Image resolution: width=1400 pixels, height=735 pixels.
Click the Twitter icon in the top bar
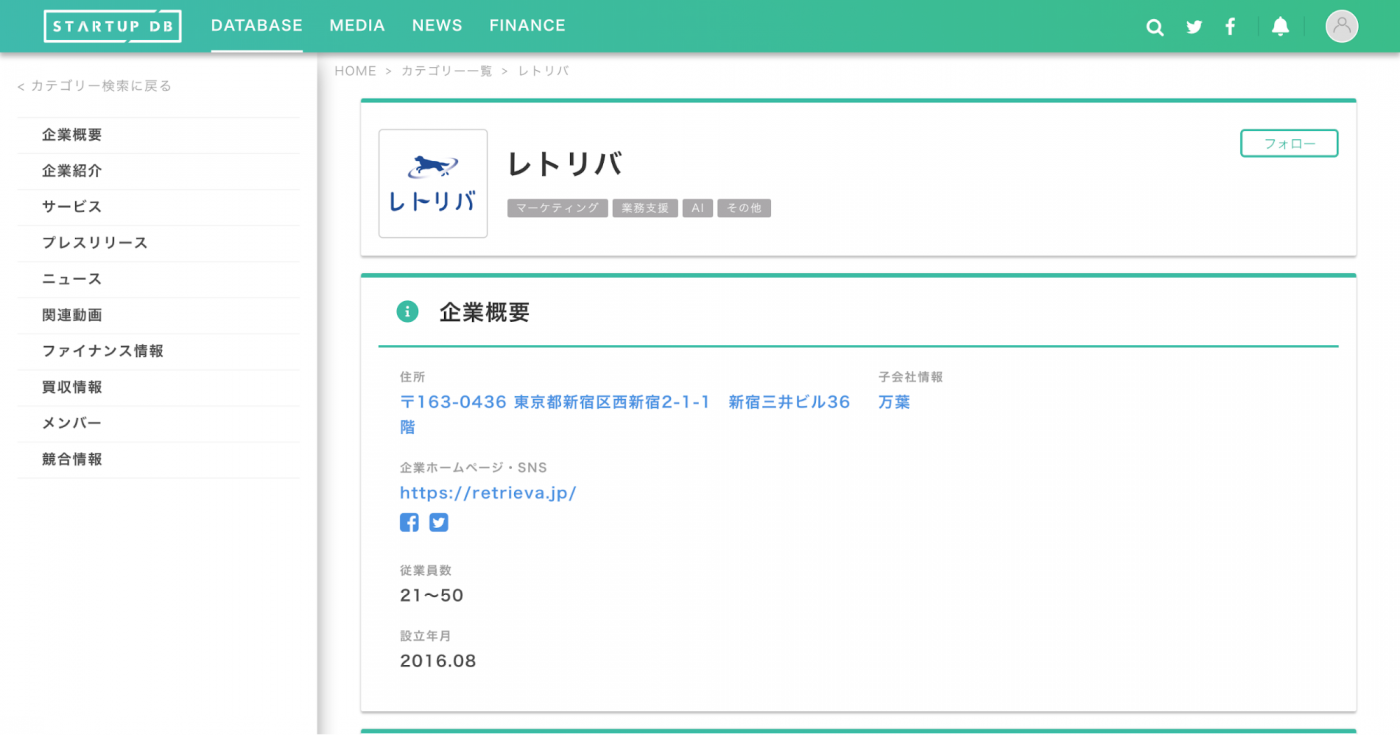[x=1193, y=27]
